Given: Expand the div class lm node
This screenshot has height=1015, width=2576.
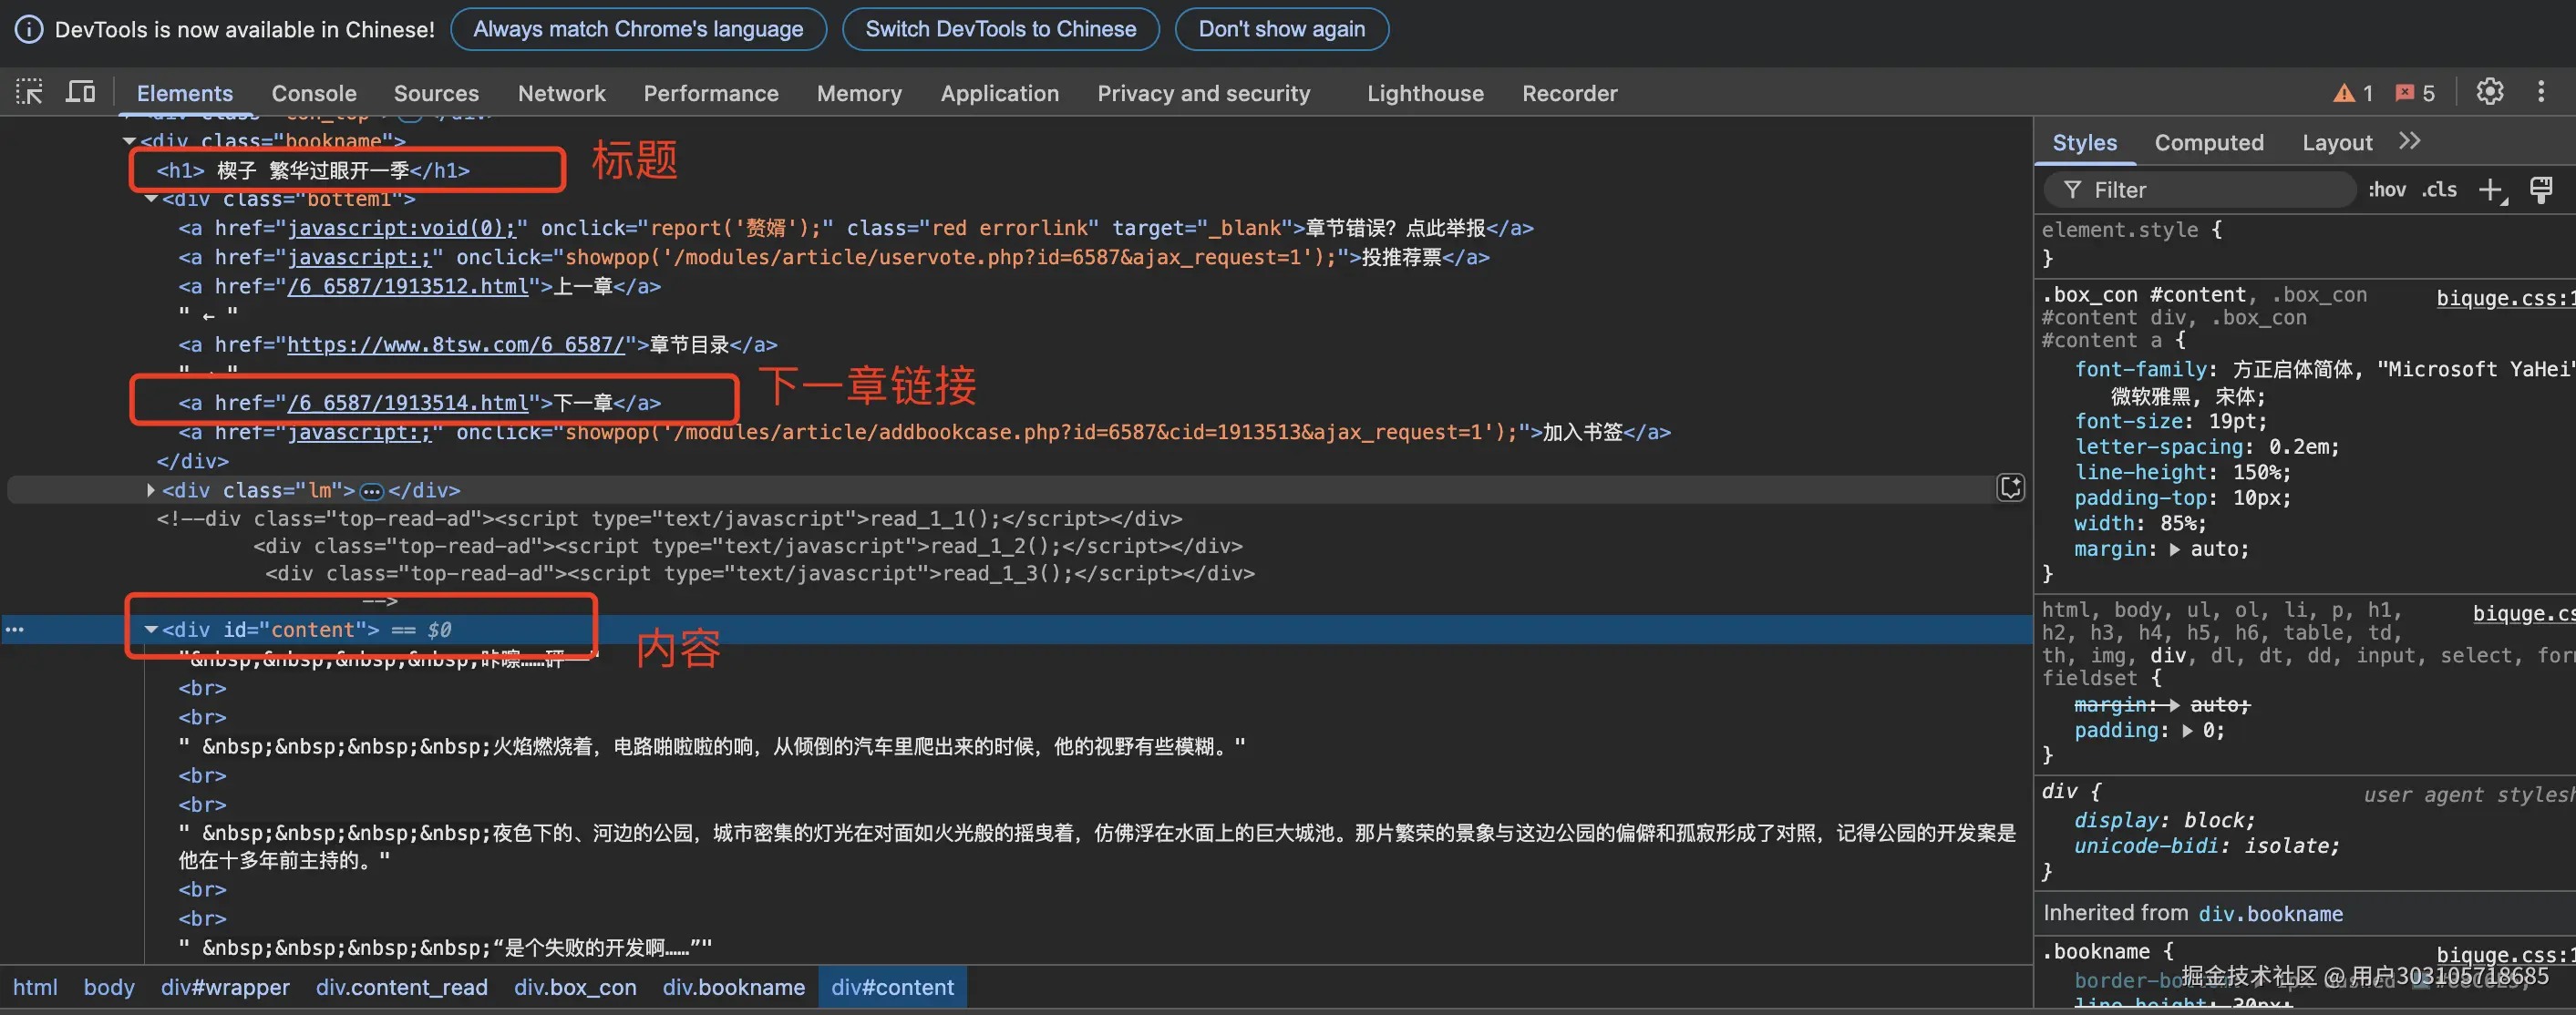Looking at the screenshot, I should click(x=151, y=490).
